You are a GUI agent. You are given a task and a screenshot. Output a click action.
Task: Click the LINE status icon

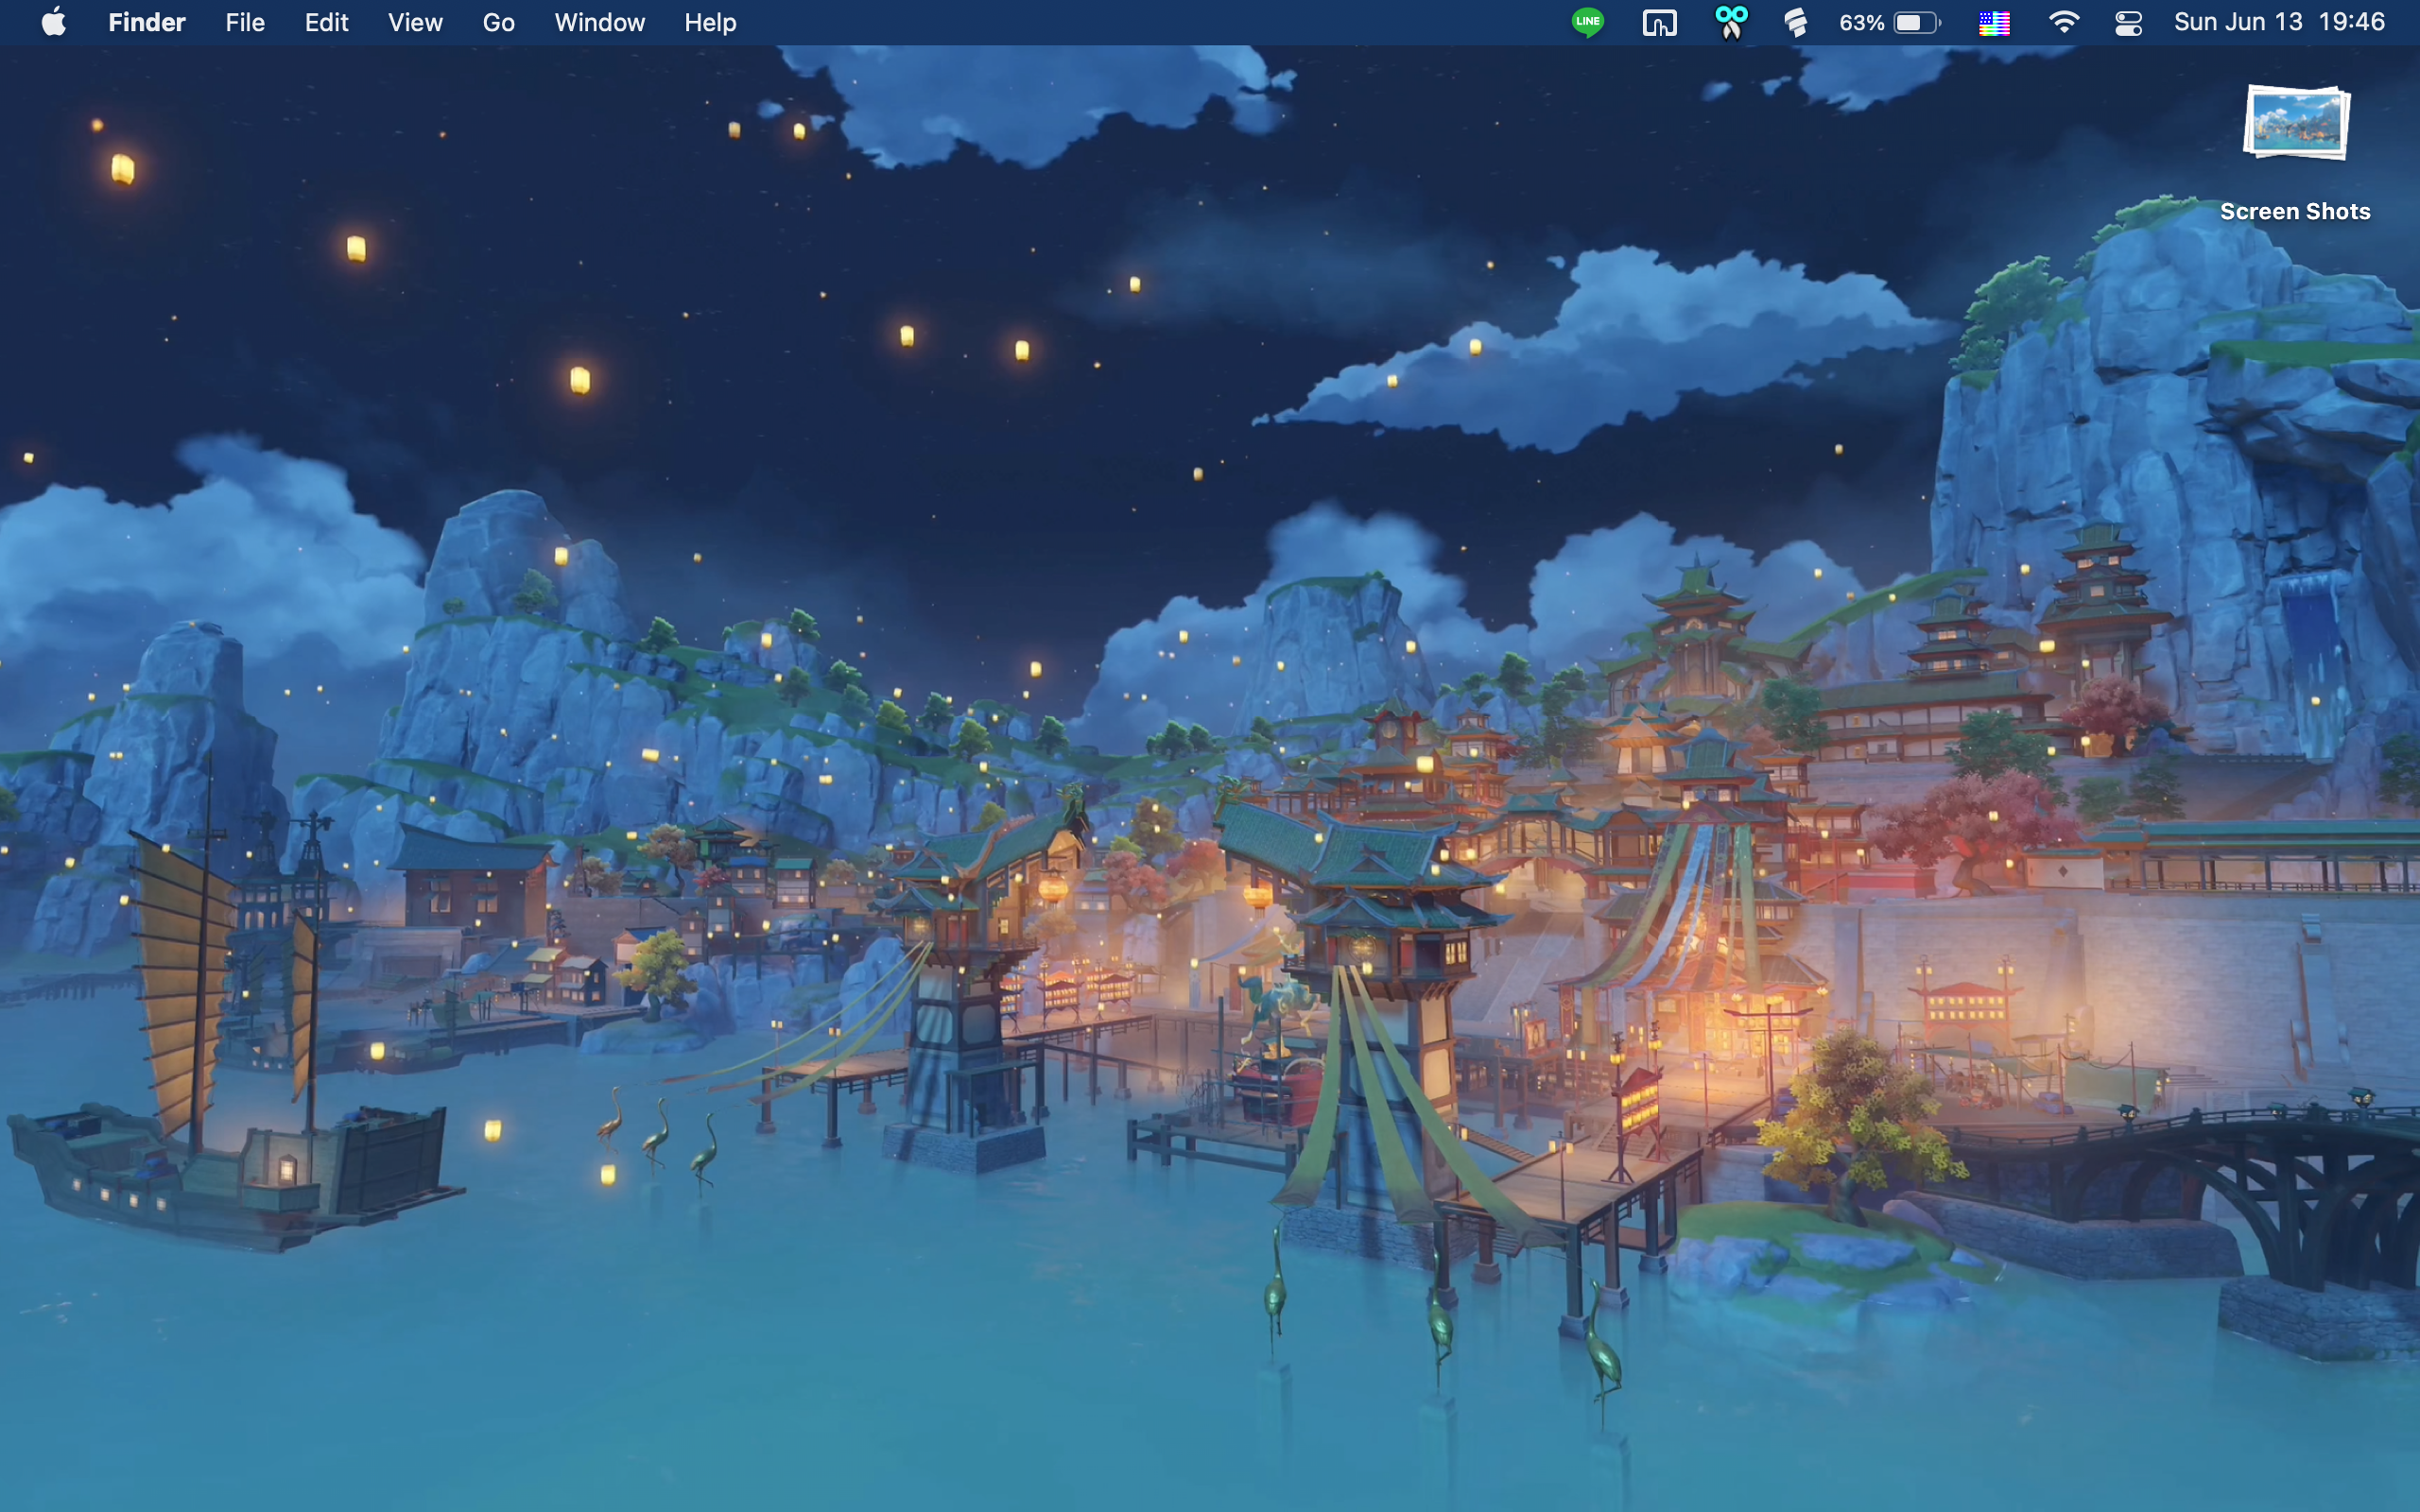pyautogui.click(x=1587, y=22)
